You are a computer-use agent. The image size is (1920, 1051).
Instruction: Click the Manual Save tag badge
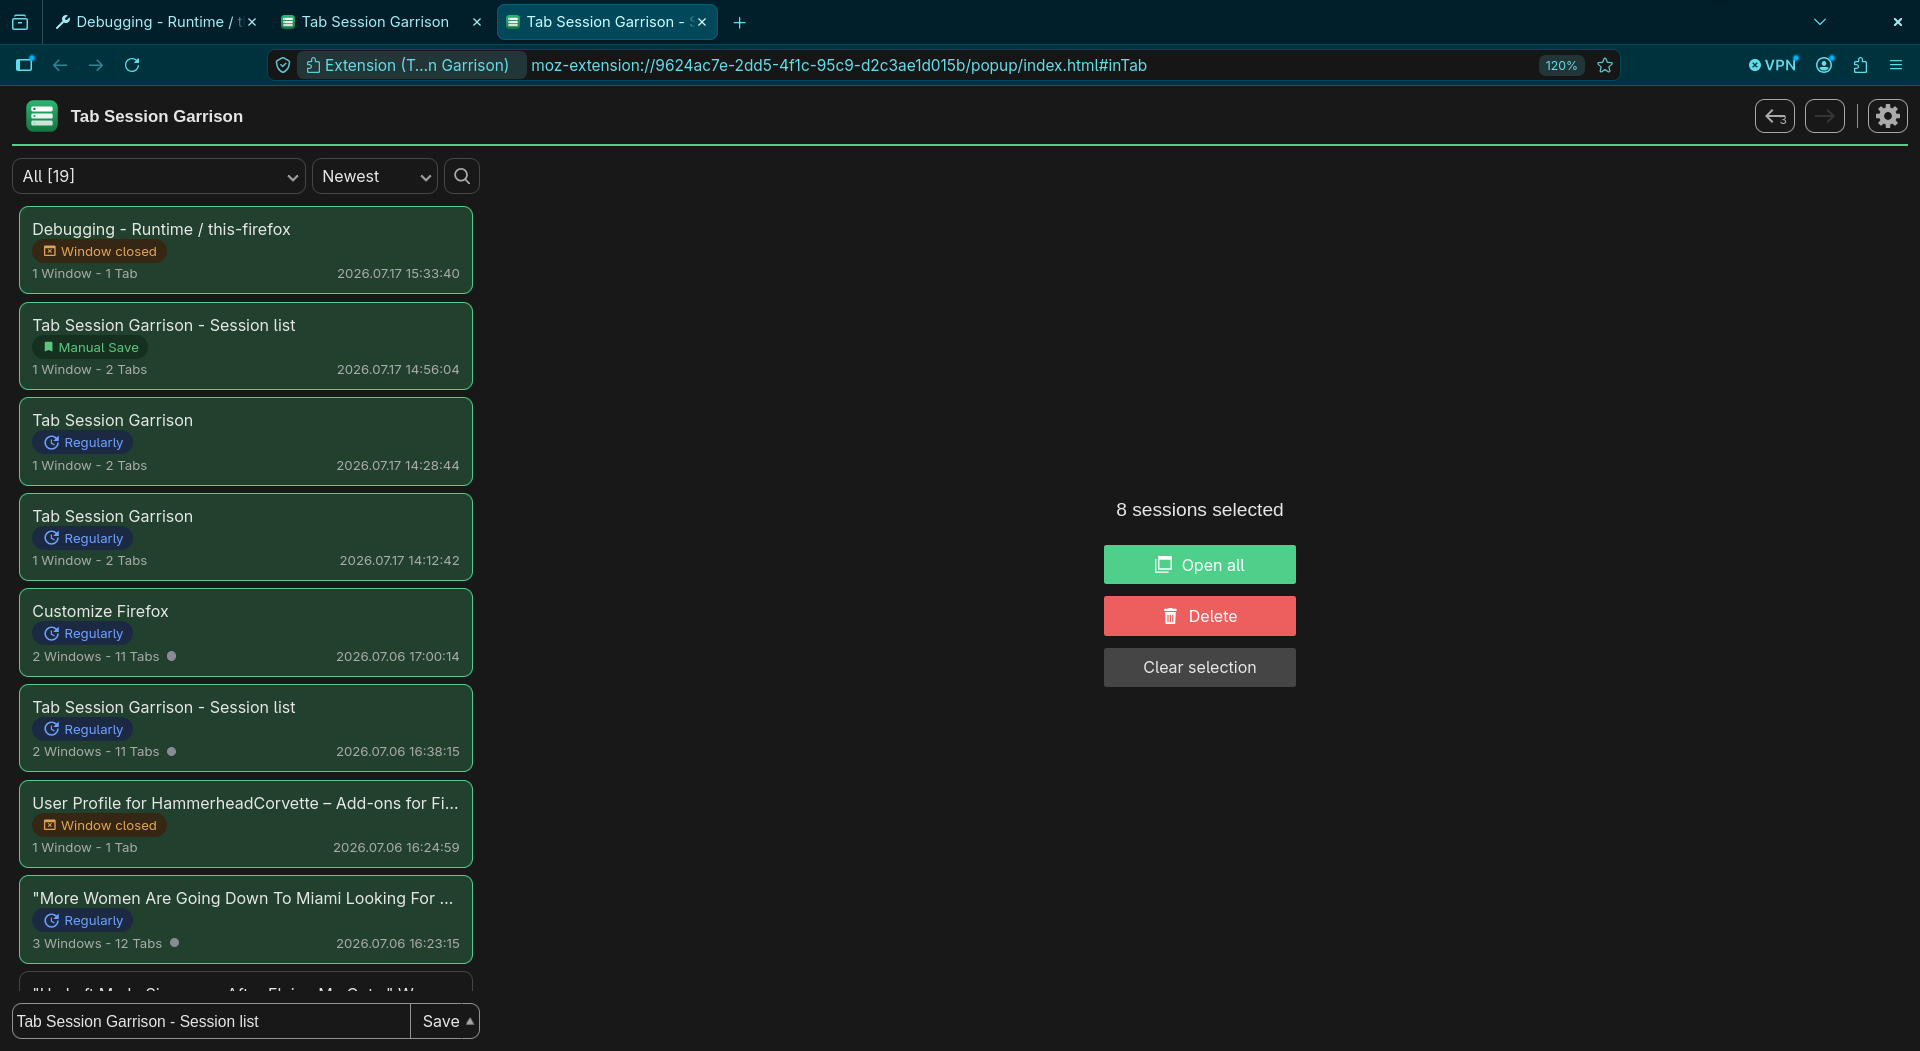click(x=90, y=347)
